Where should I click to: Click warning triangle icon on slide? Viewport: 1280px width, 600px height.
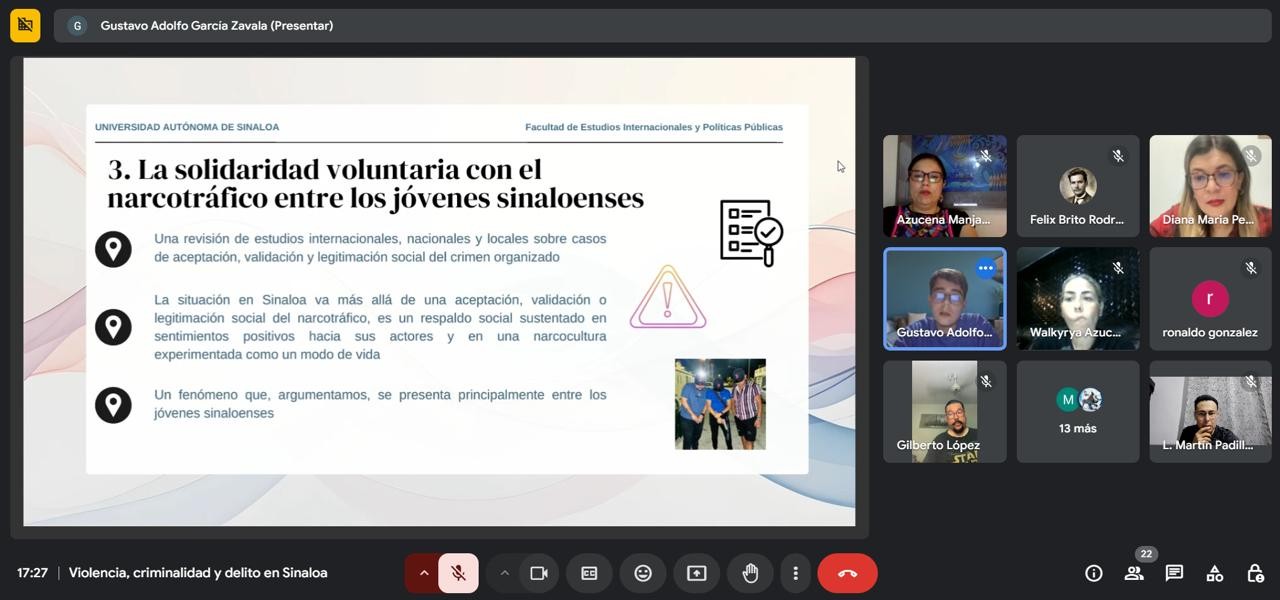668,297
